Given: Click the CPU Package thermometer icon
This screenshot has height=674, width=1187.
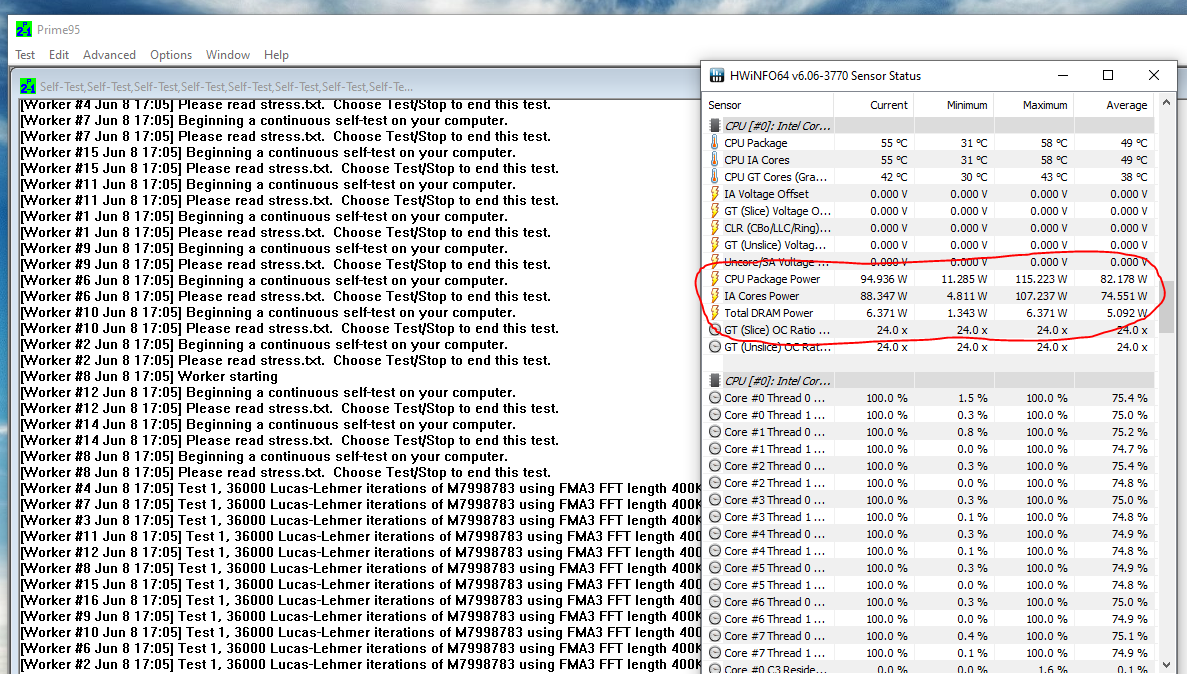Looking at the screenshot, I should click(x=714, y=142).
